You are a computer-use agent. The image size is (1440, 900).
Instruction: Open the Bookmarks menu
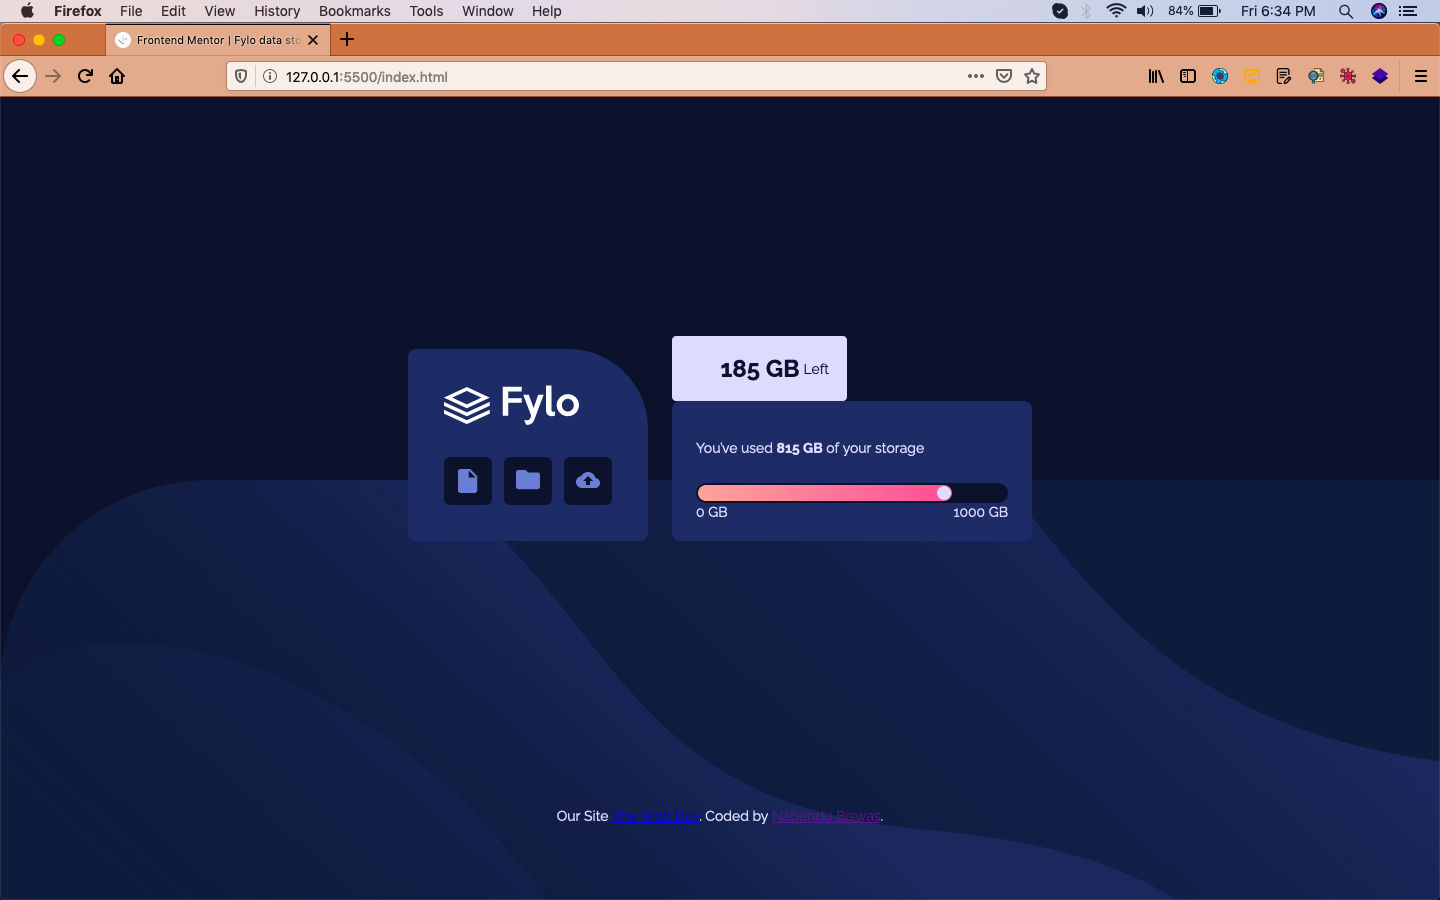click(x=355, y=11)
